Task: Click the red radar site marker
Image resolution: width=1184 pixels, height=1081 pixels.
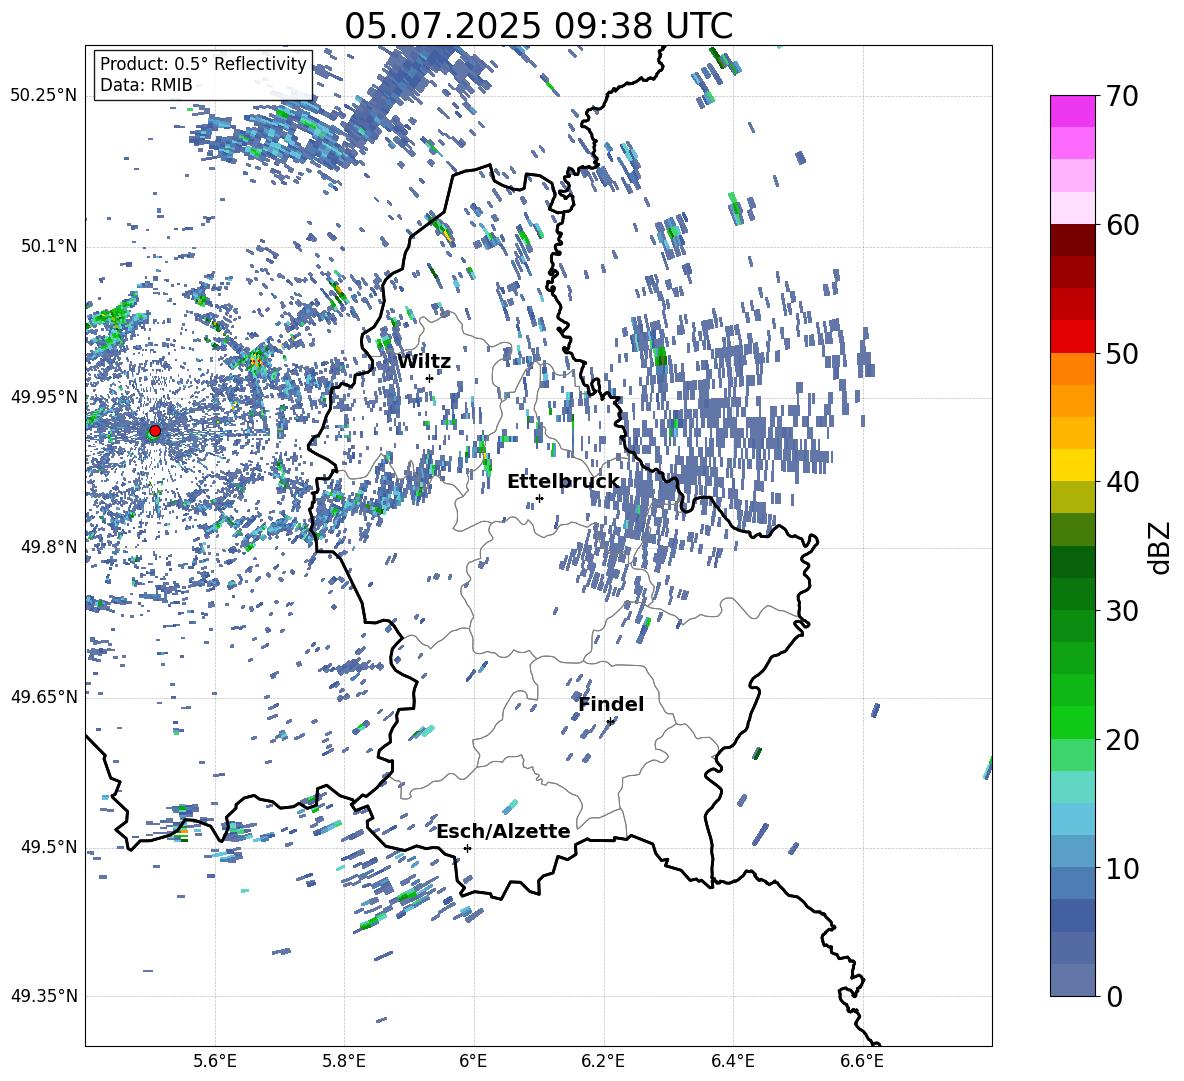Action: (155, 431)
